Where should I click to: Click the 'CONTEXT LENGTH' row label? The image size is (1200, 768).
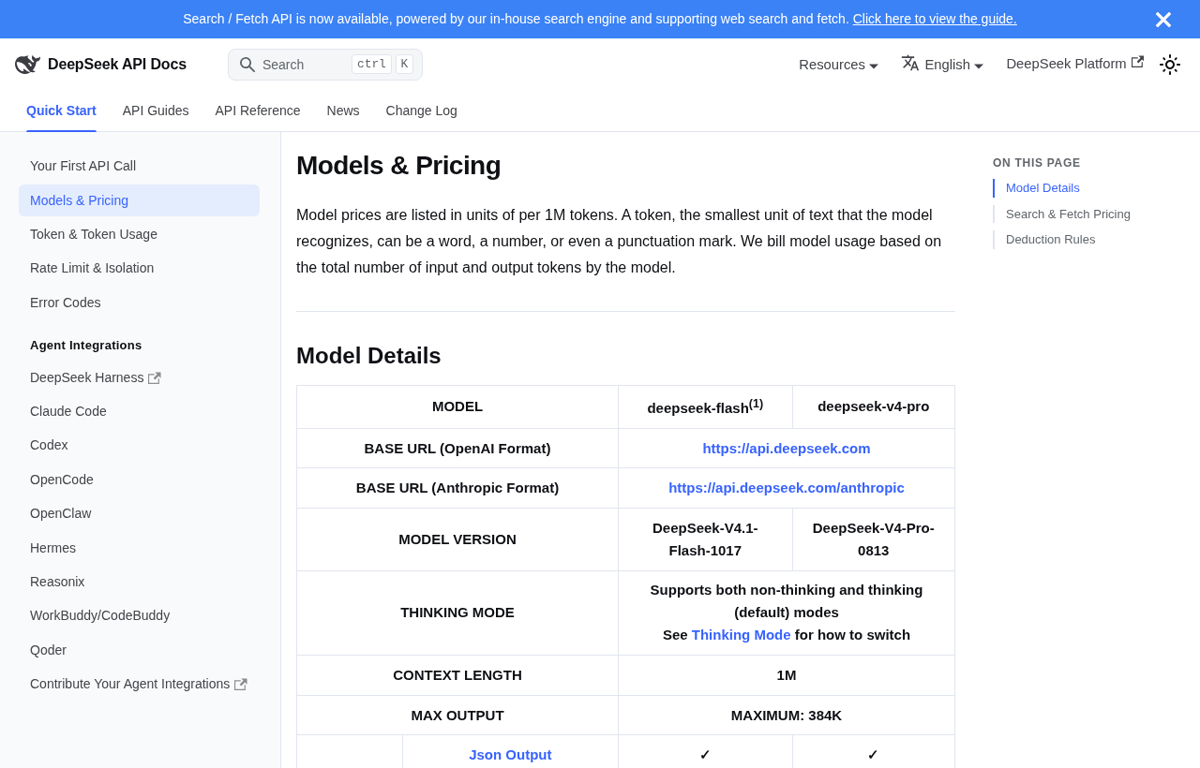pos(457,675)
